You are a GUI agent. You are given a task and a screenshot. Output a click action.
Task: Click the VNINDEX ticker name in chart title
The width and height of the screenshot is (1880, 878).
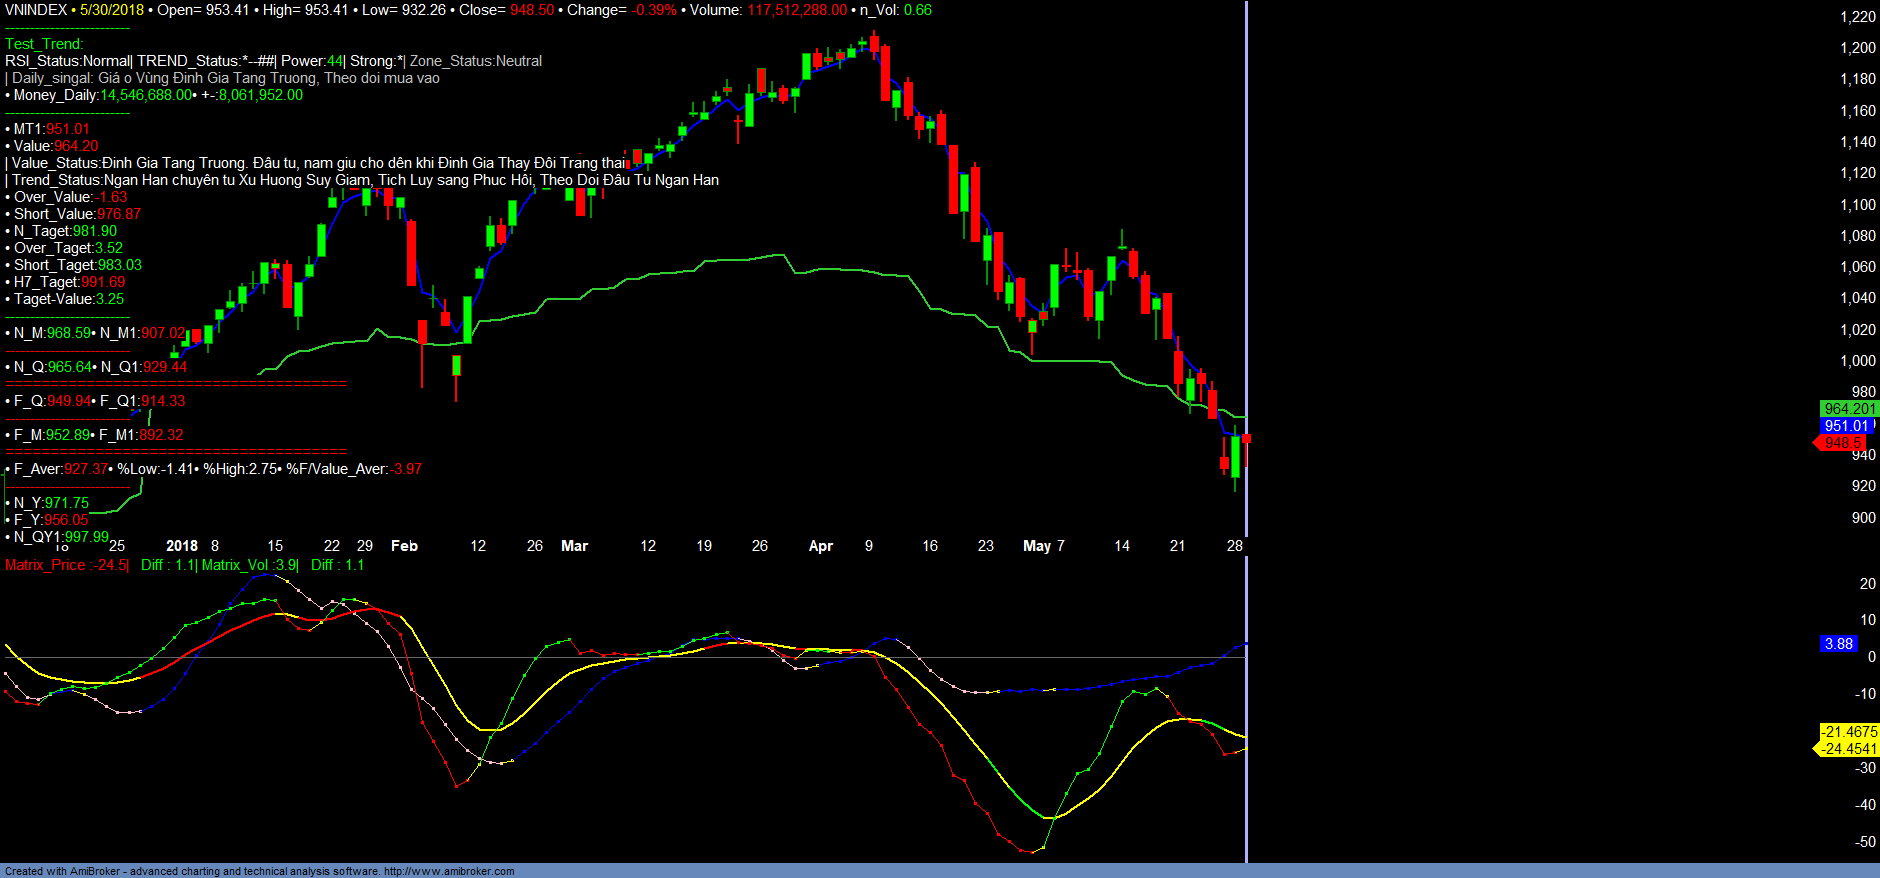click(36, 10)
